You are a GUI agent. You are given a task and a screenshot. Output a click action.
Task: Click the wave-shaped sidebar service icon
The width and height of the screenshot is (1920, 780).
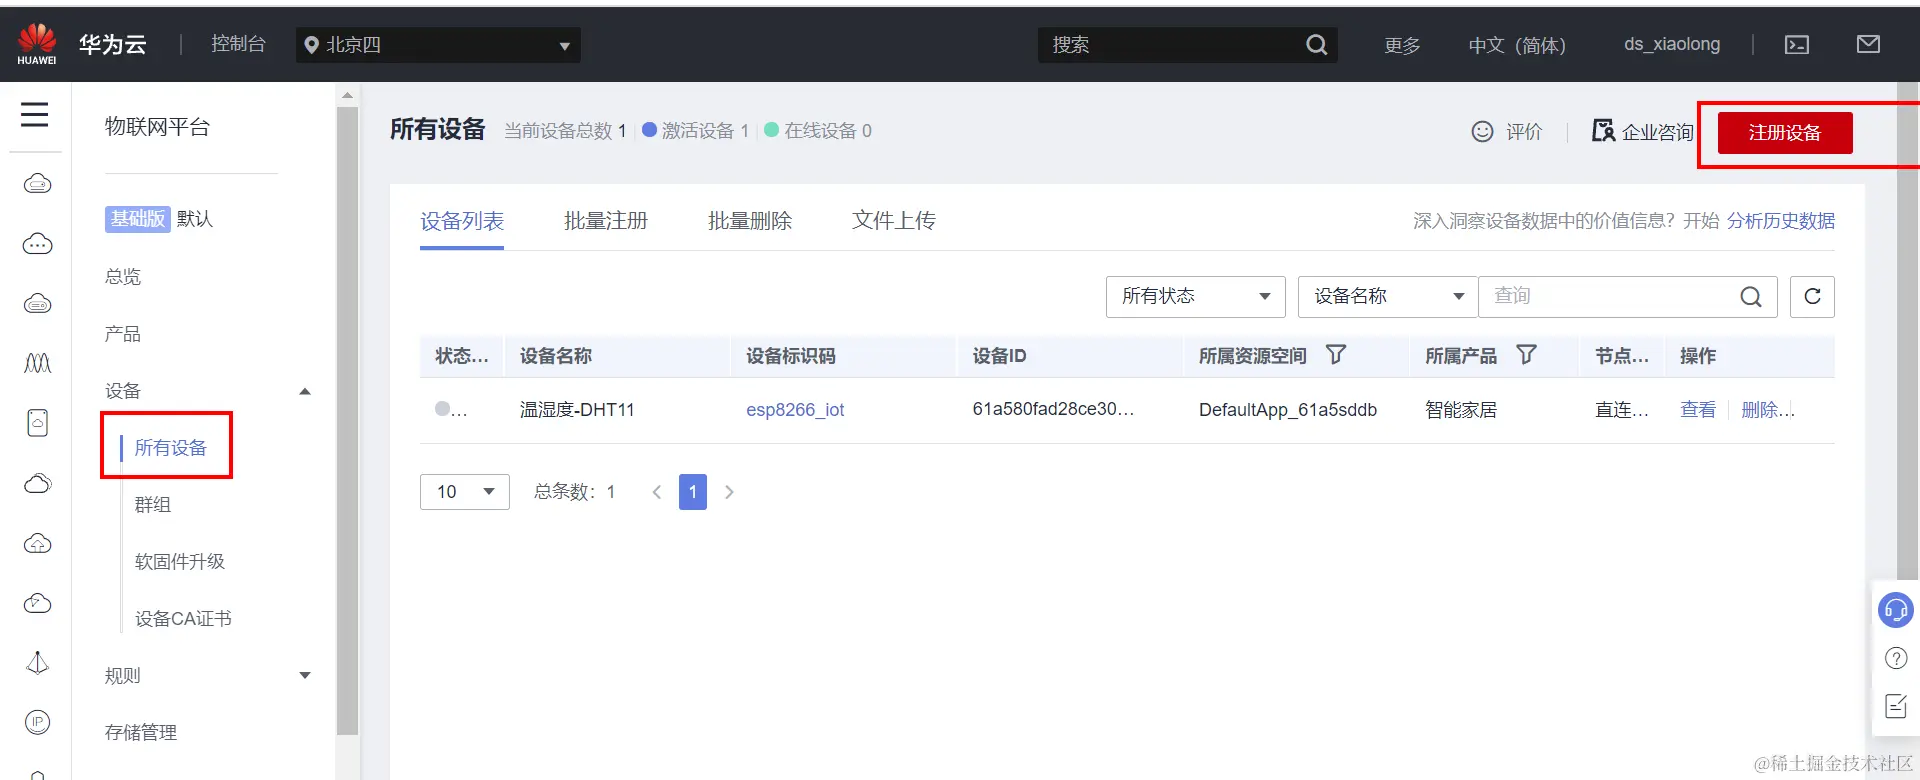tap(38, 363)
